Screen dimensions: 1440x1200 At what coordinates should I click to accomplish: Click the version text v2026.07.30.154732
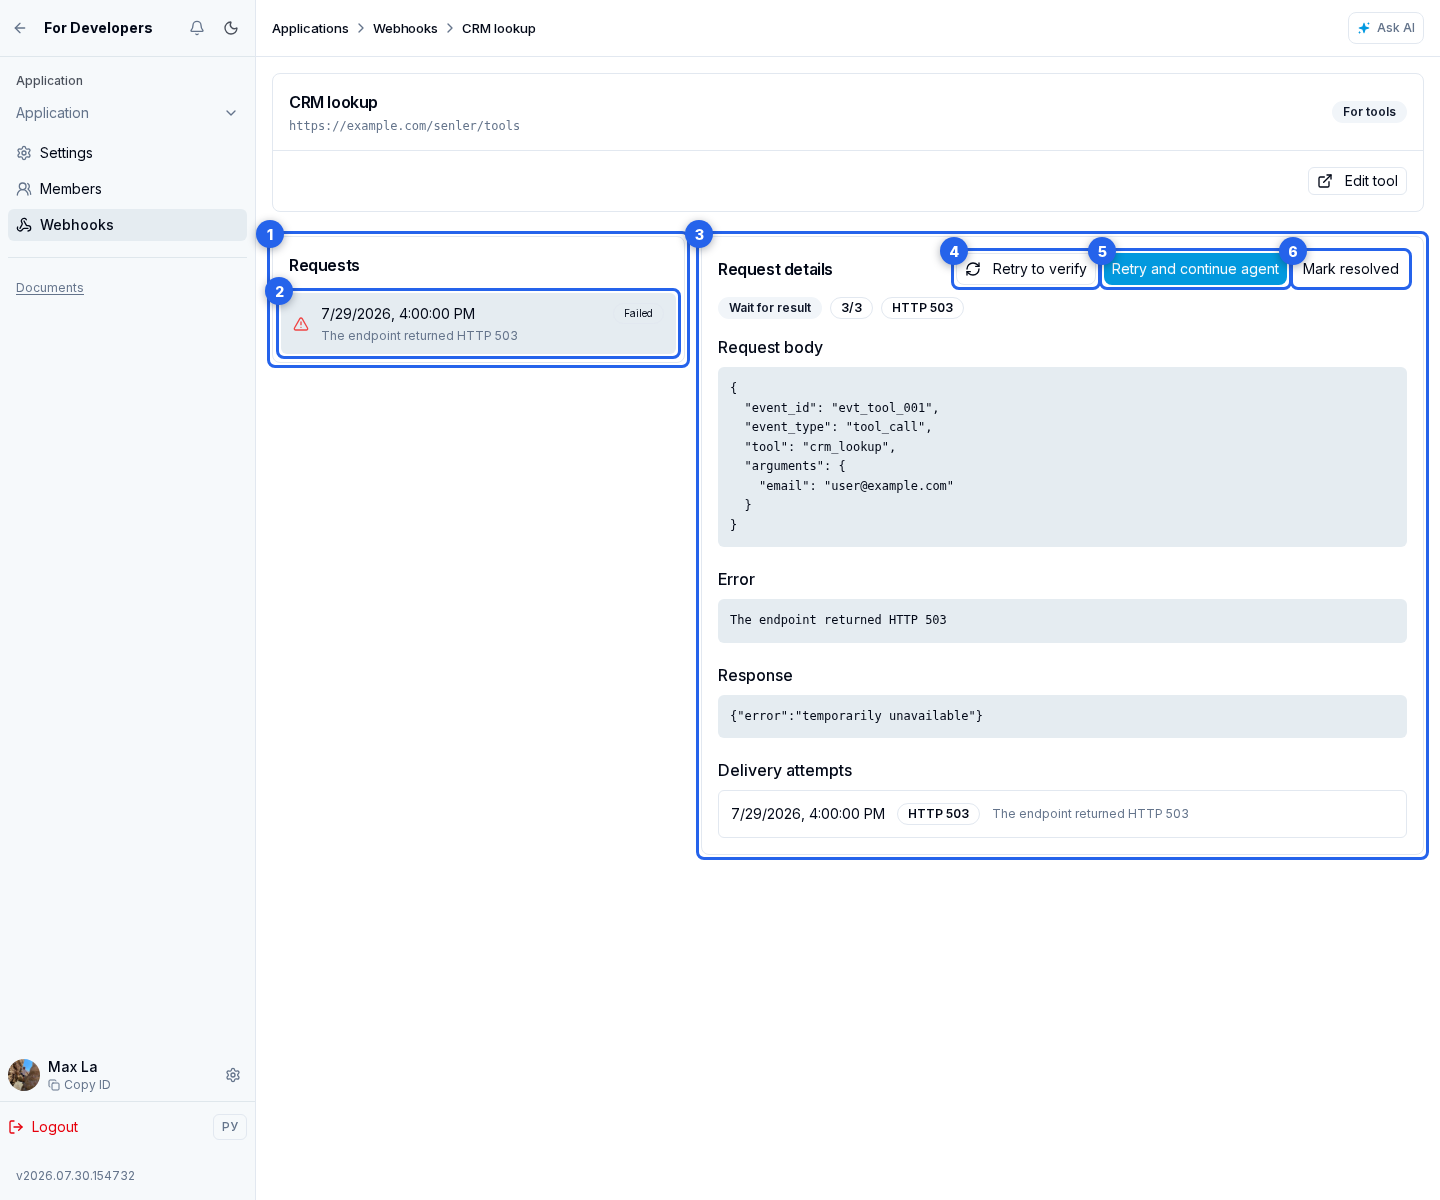click(x=75, y=1176)
